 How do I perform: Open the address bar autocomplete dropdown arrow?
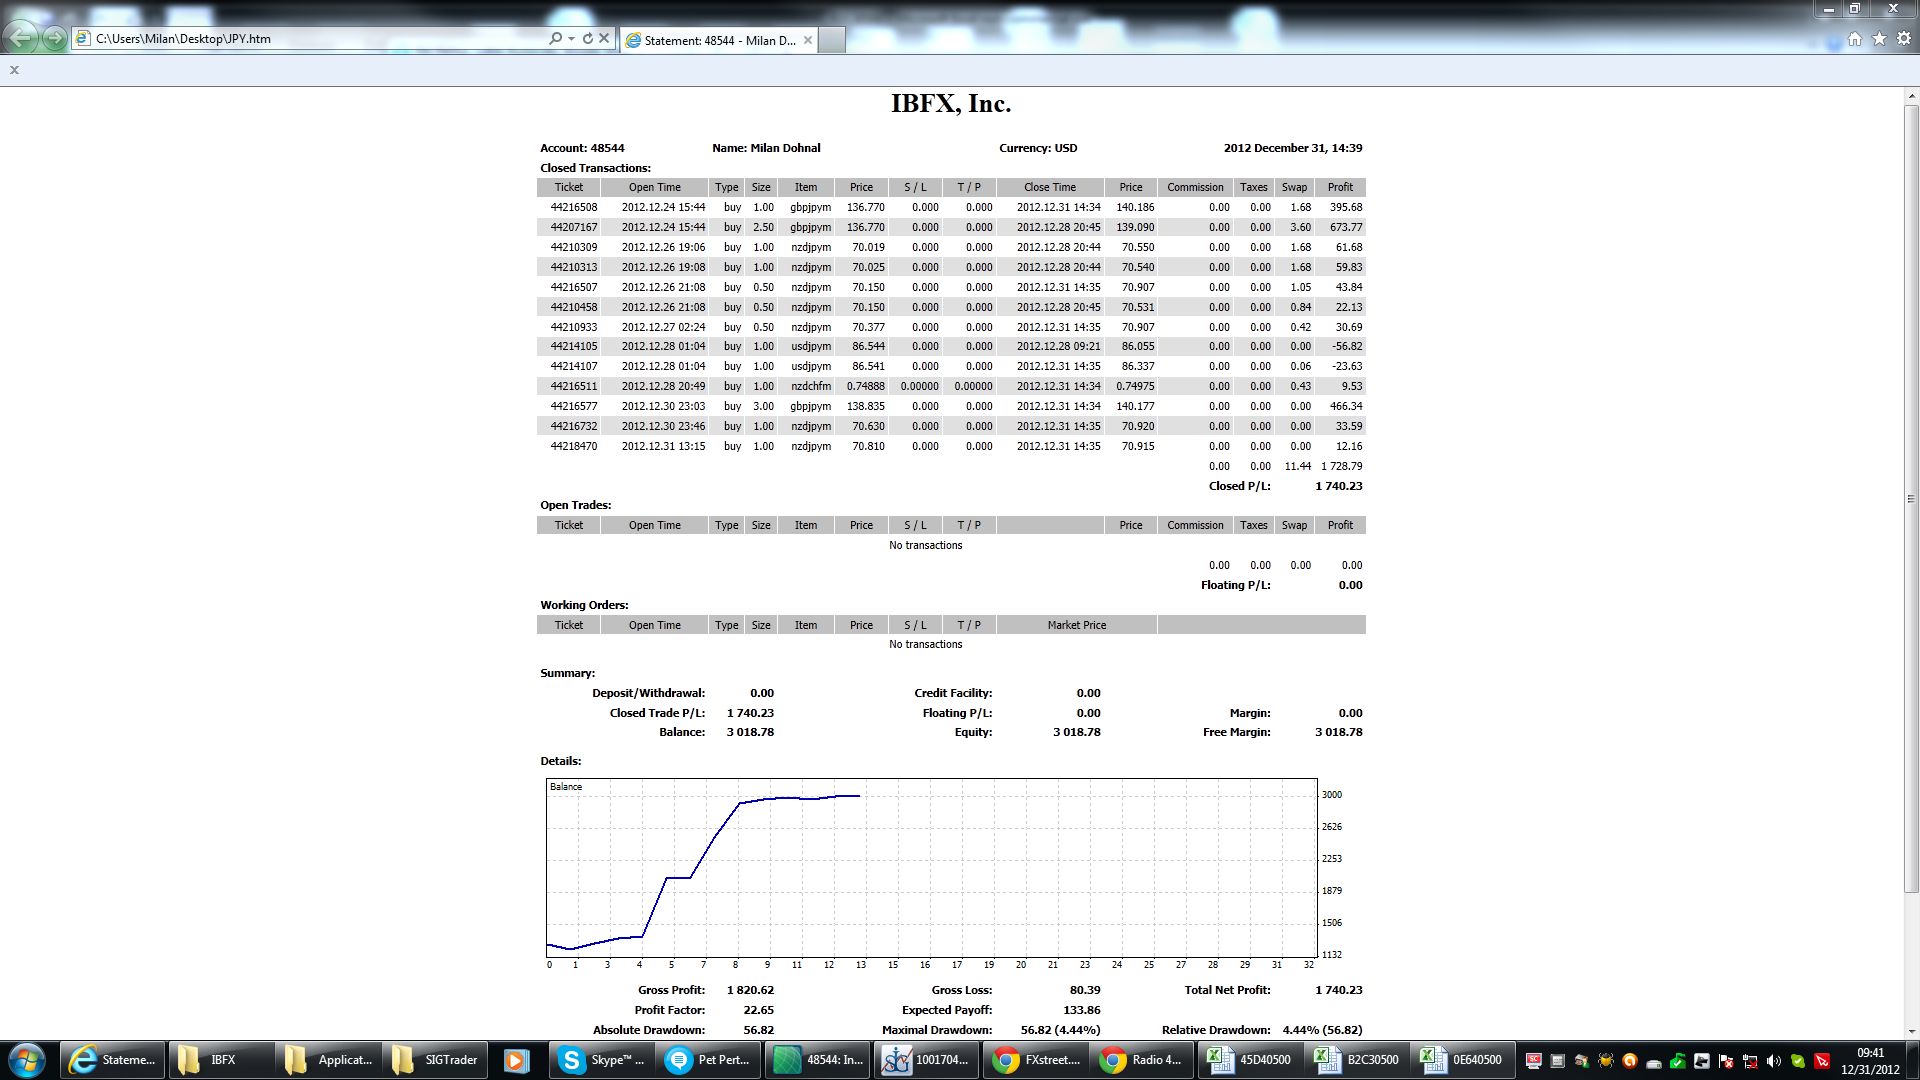(571, 39)
